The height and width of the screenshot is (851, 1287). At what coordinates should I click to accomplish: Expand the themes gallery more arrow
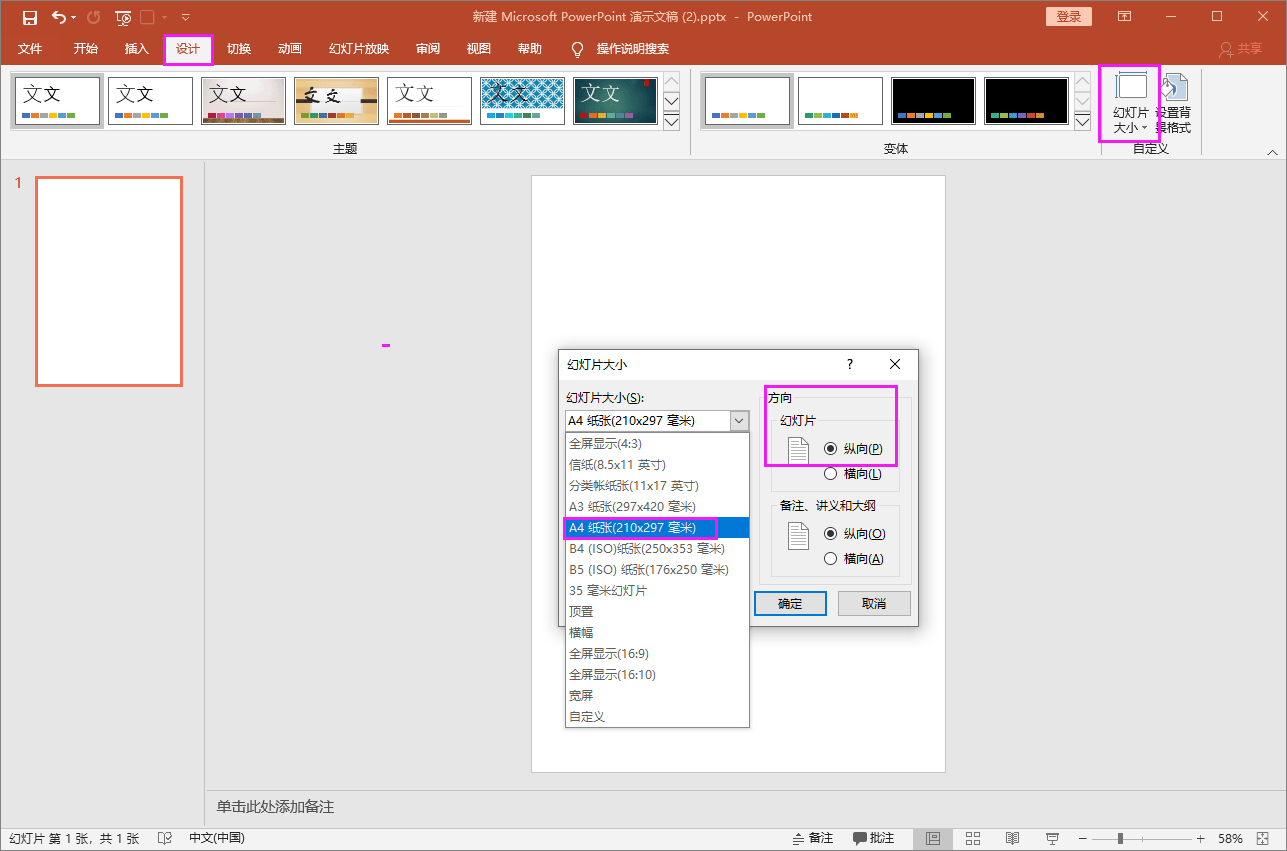(672, 122)
